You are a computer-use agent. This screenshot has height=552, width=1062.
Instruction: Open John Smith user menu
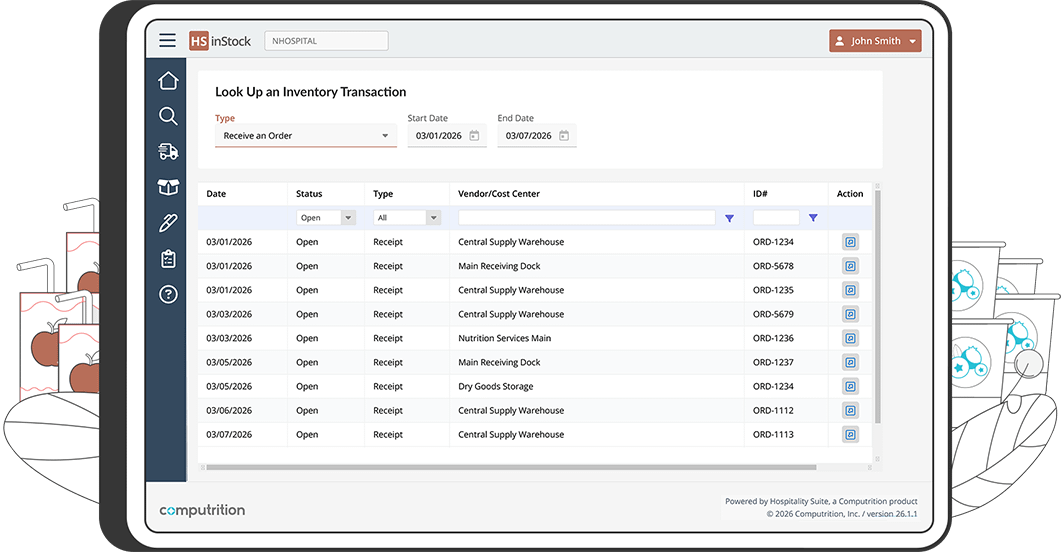point(875,41)
